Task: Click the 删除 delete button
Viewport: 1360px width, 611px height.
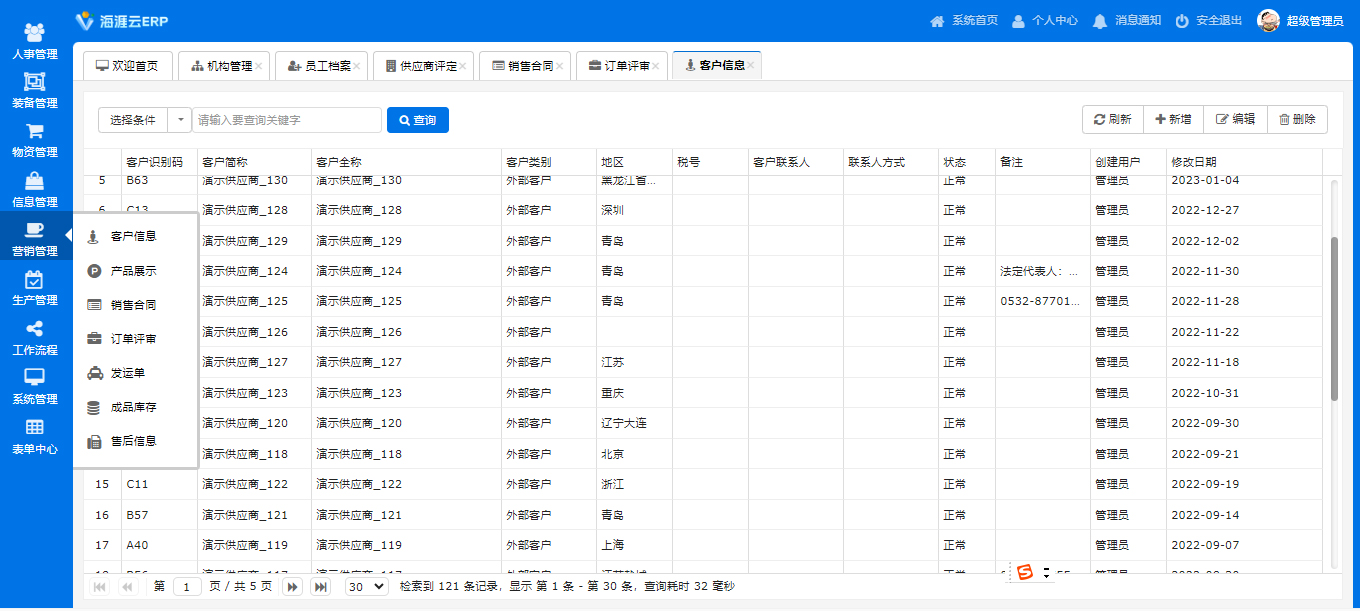Action: pos(1297,119)
